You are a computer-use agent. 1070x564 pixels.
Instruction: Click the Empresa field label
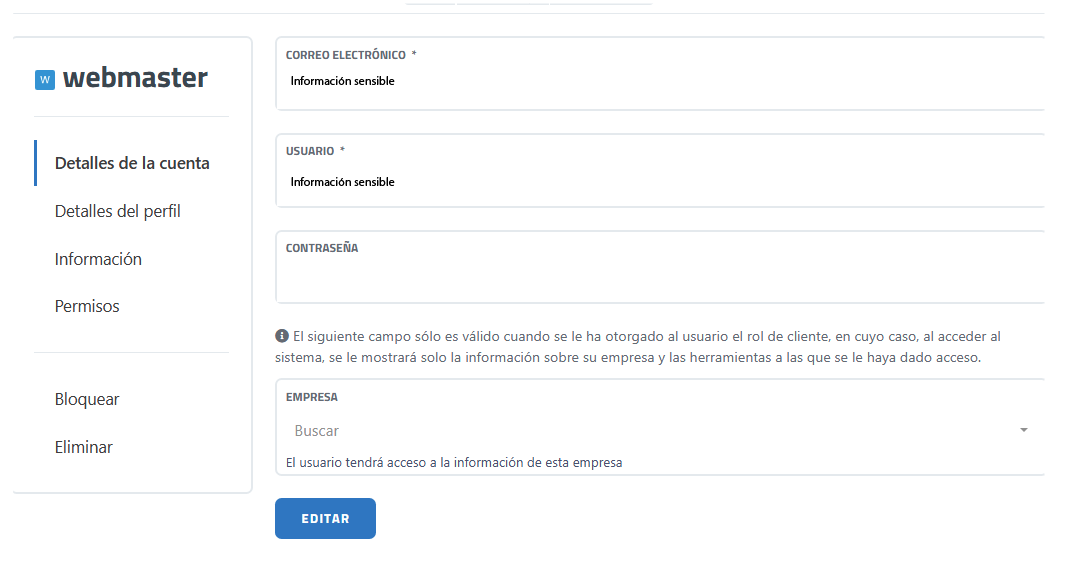pyautogui.click(x=312, y=397)
